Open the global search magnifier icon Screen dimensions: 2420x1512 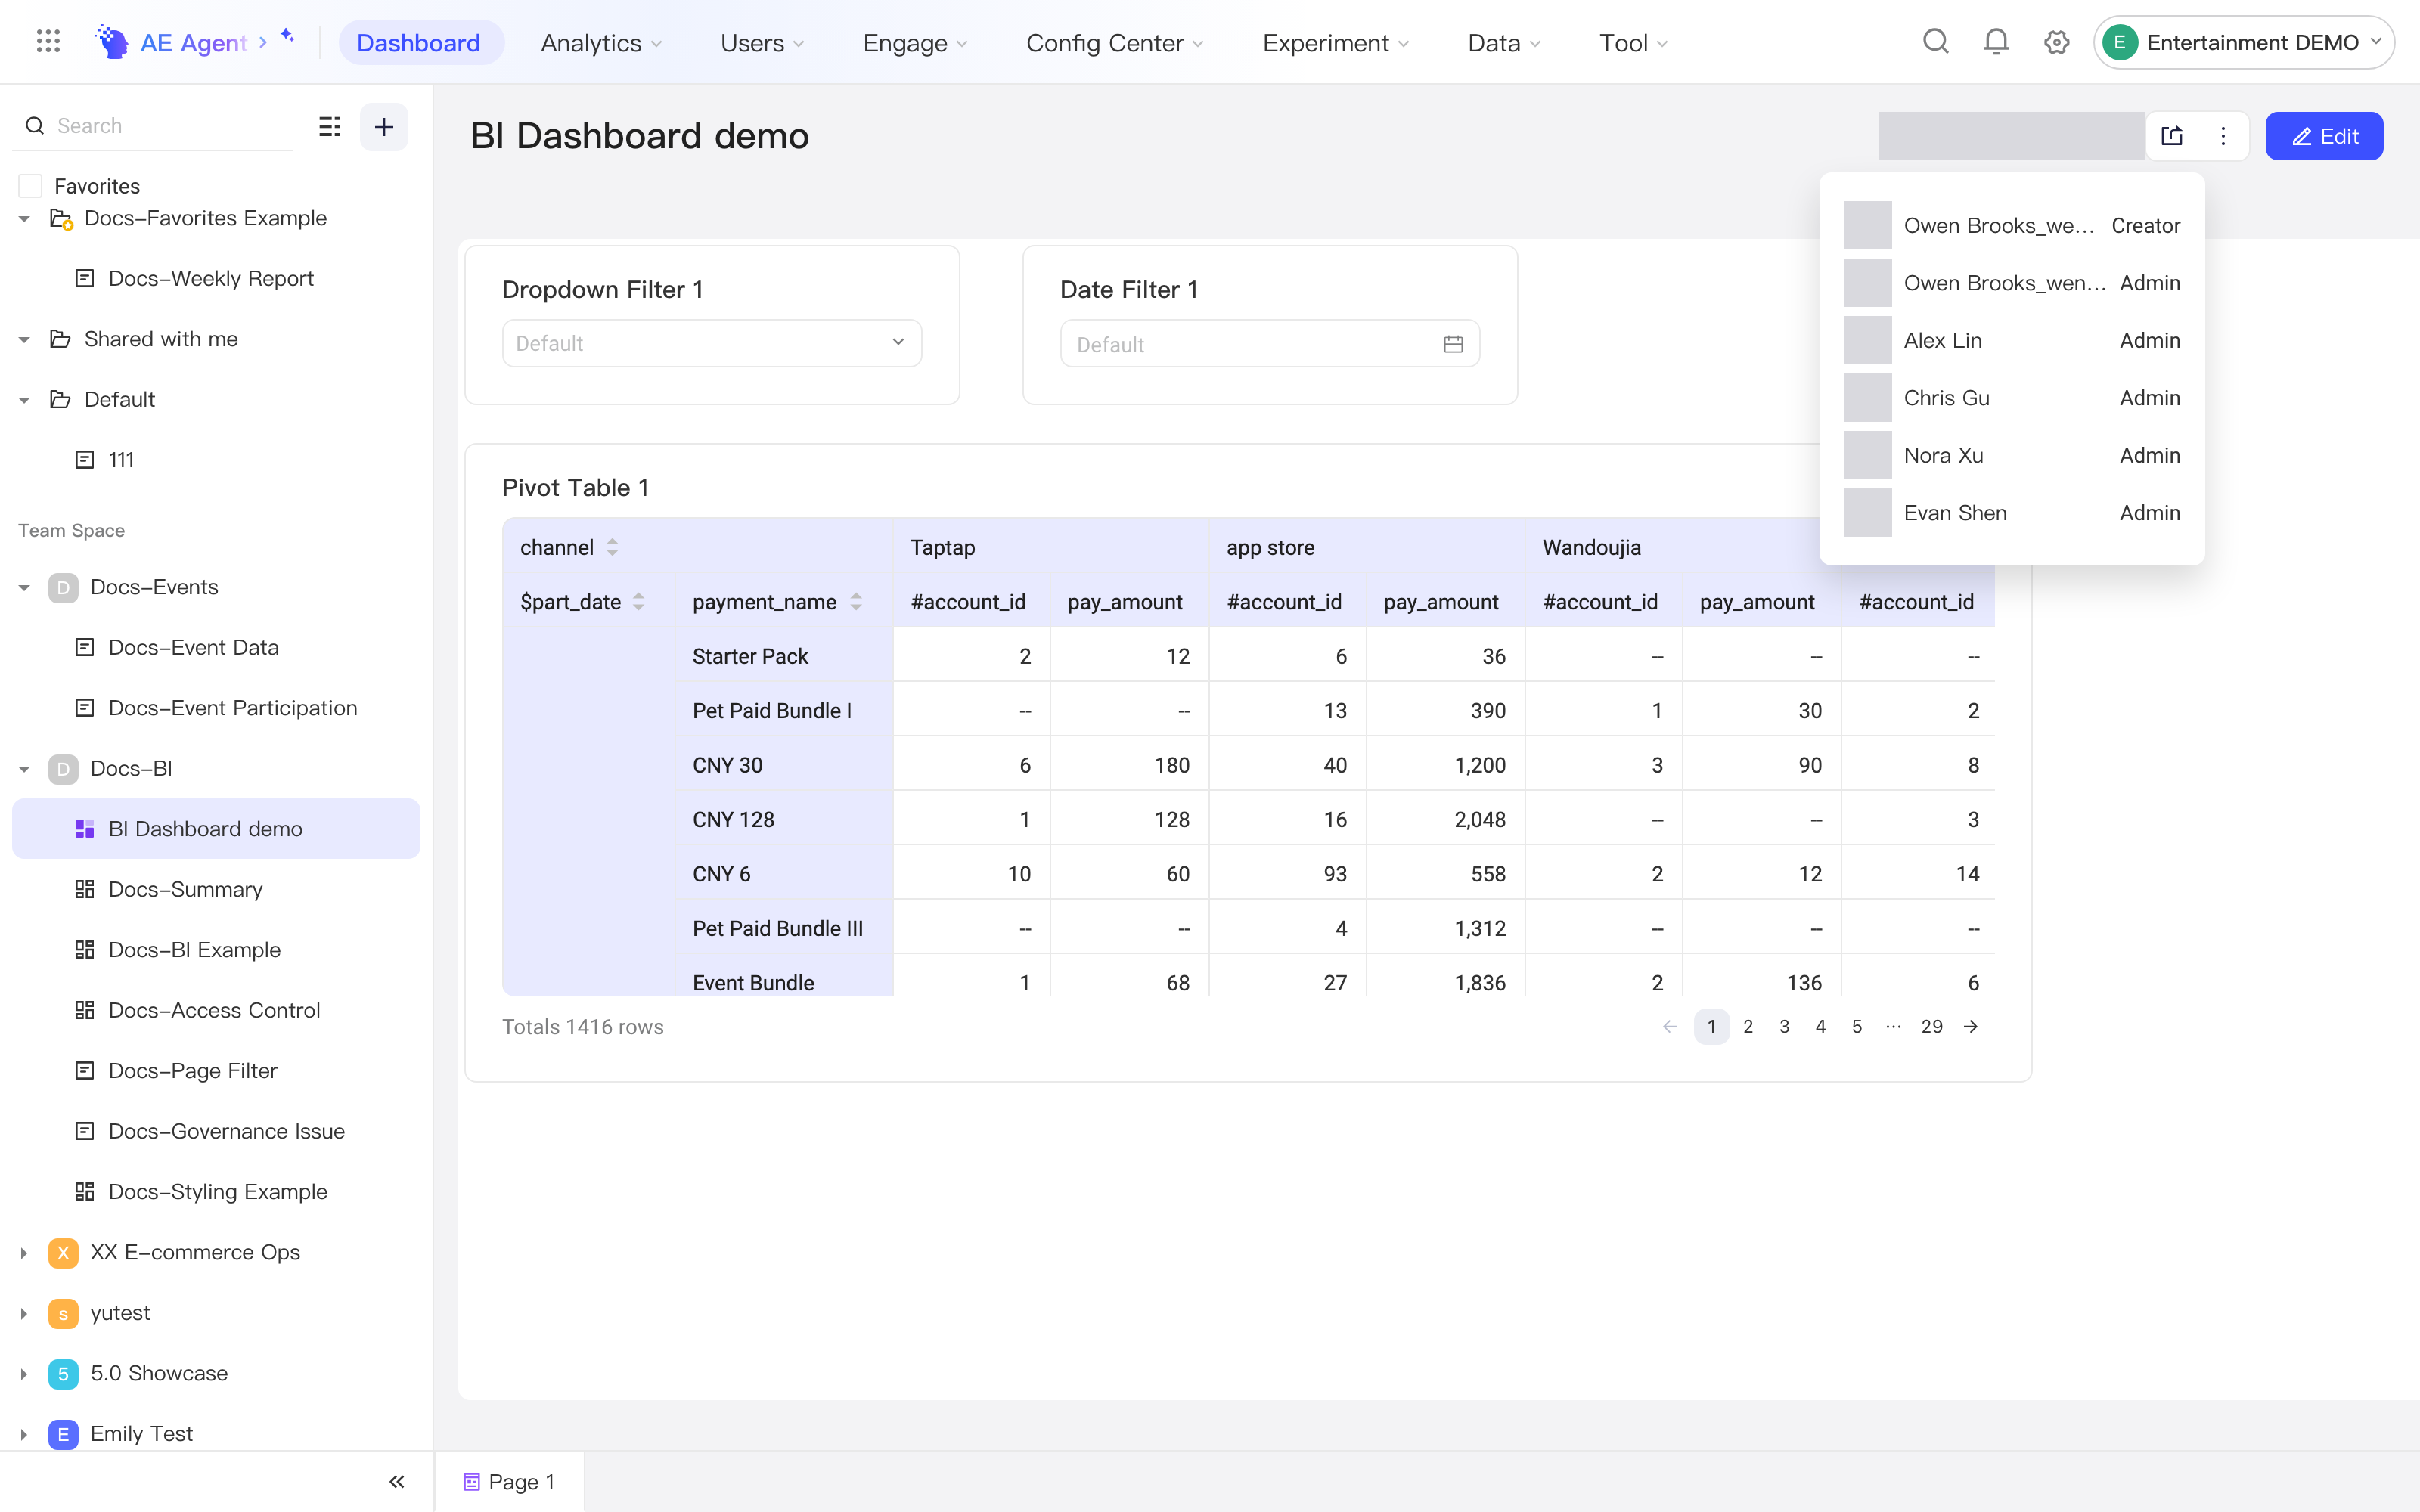point(1936,42)
